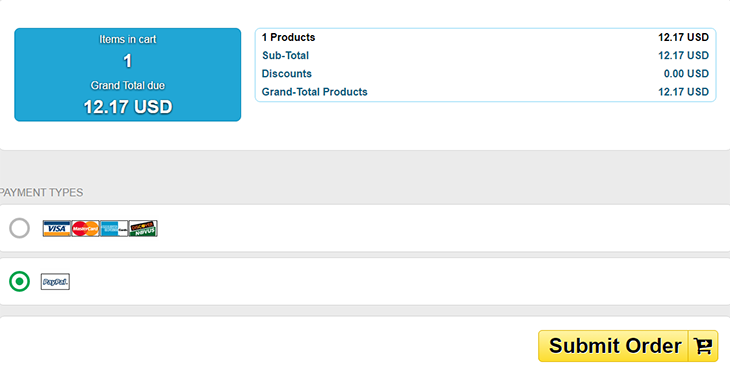Click the Sub-Total label
The image size is (730, 373).
285,55
